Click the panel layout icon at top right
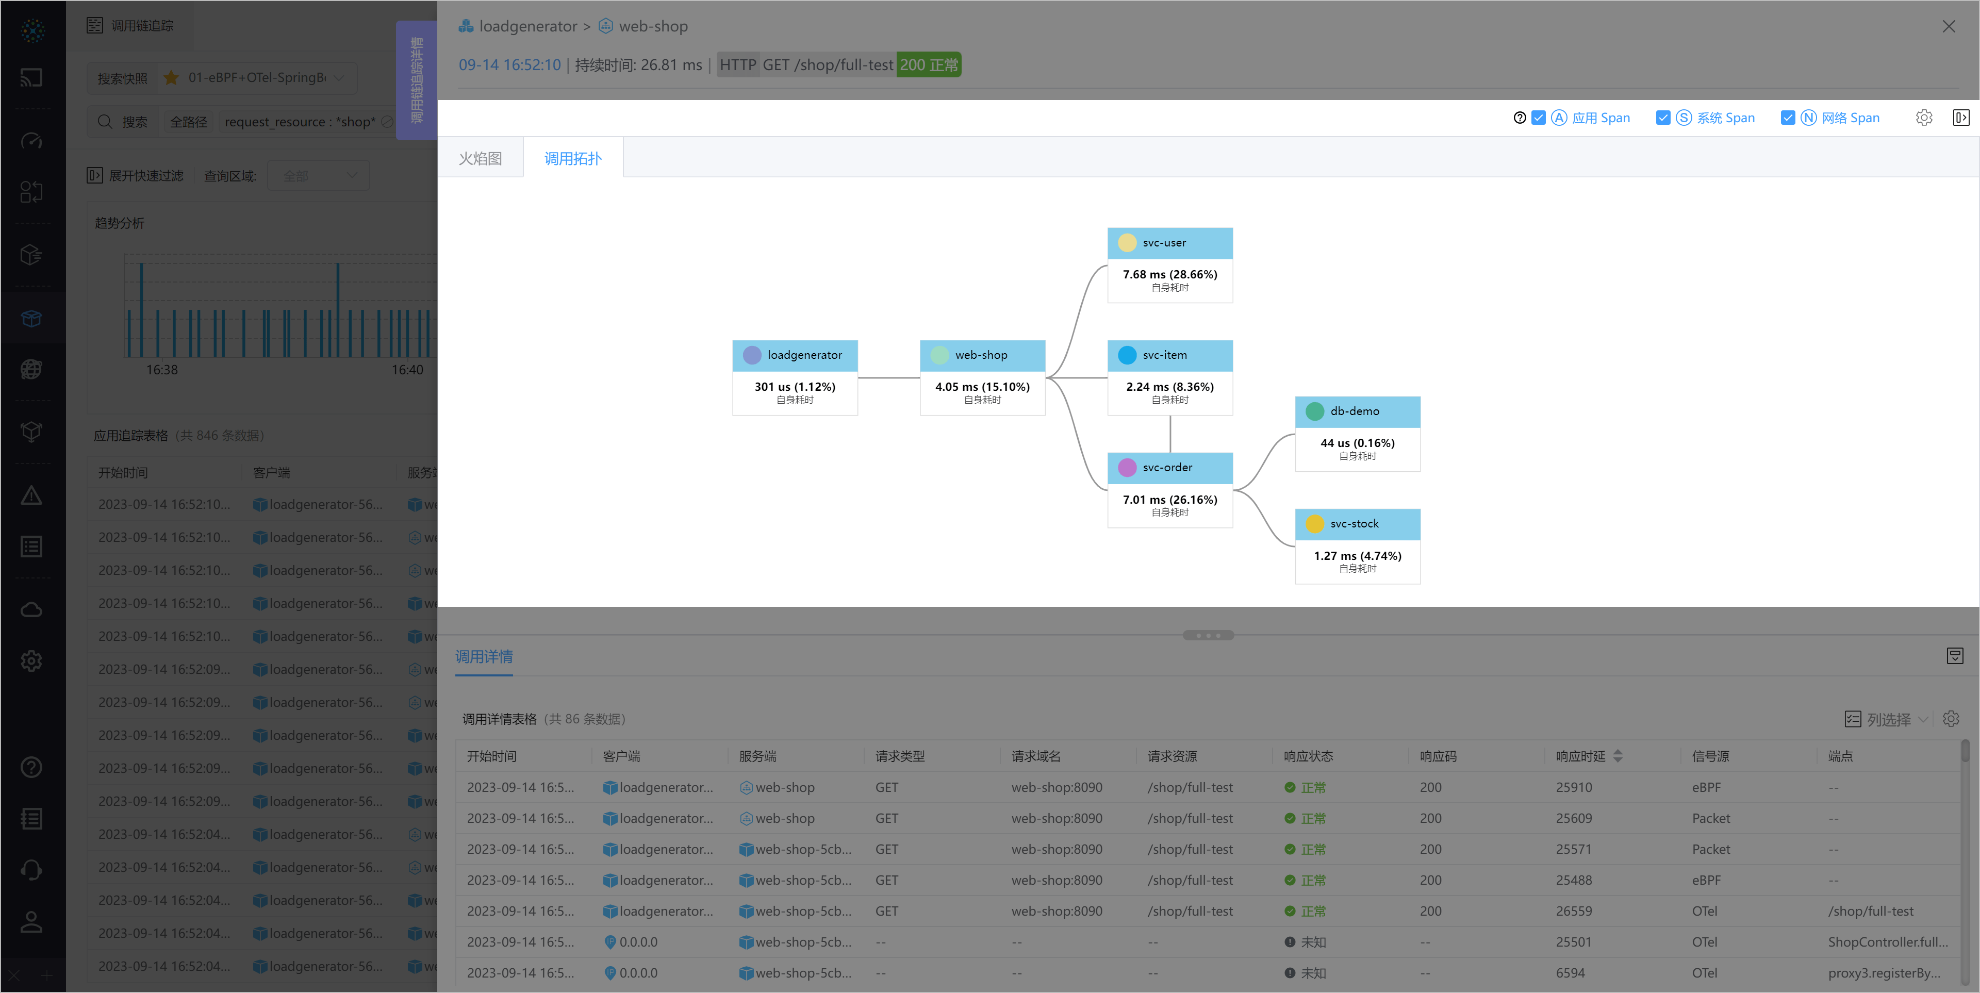Viewport: 1980px width, 993px height. [1961, 118]
